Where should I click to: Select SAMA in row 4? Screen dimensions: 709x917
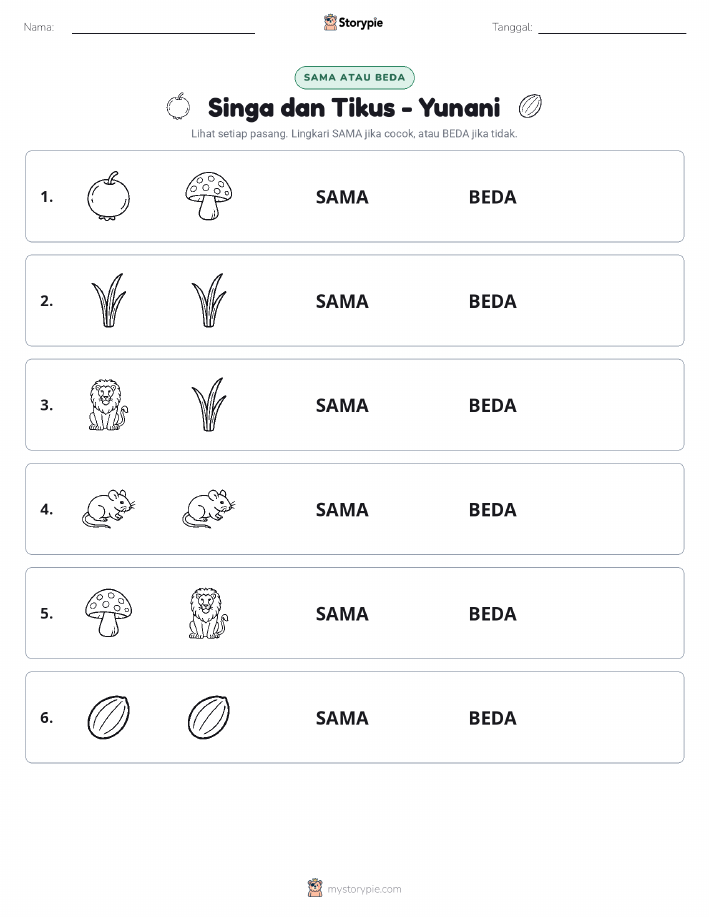click(342, 509)
